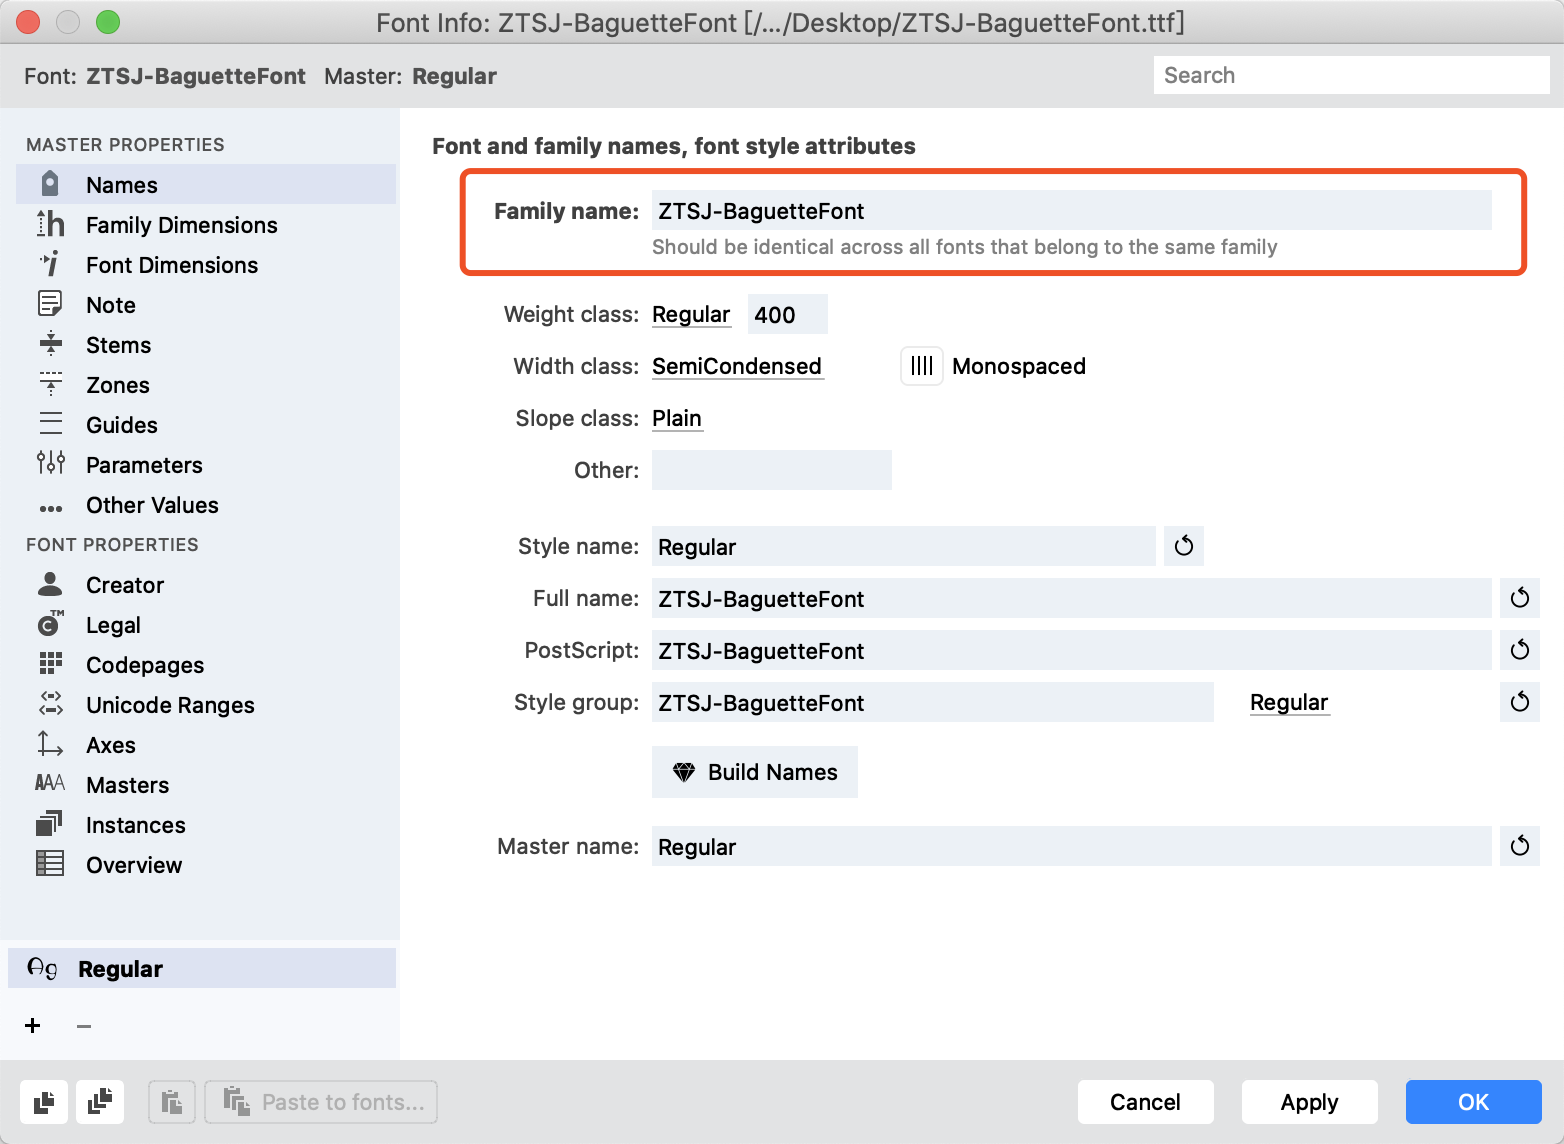Click the Search field
The height and width of the screenshot is (1144, 1564).
1352,75
